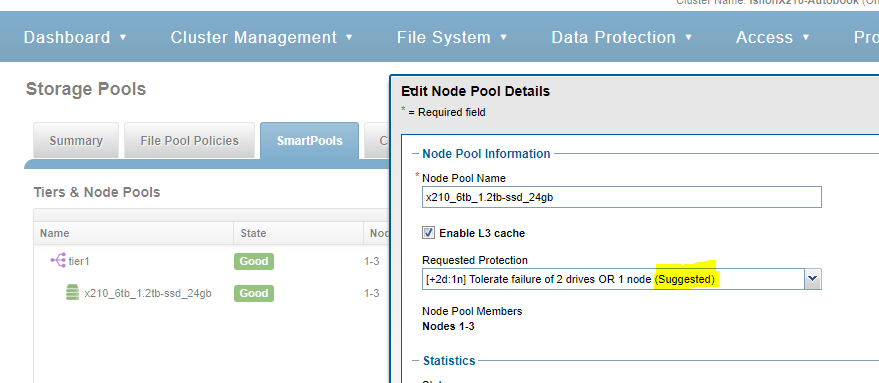Click the 'Nodes 1-3' pool members text

point(448,326)
